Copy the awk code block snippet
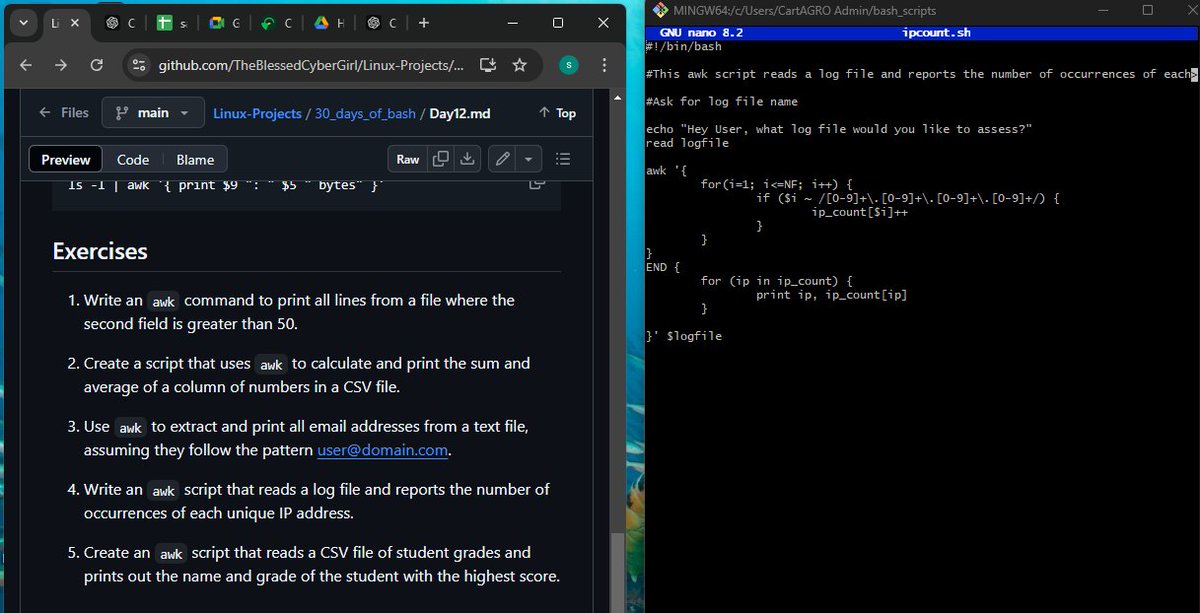1200x613 pixels. point(535,183)
